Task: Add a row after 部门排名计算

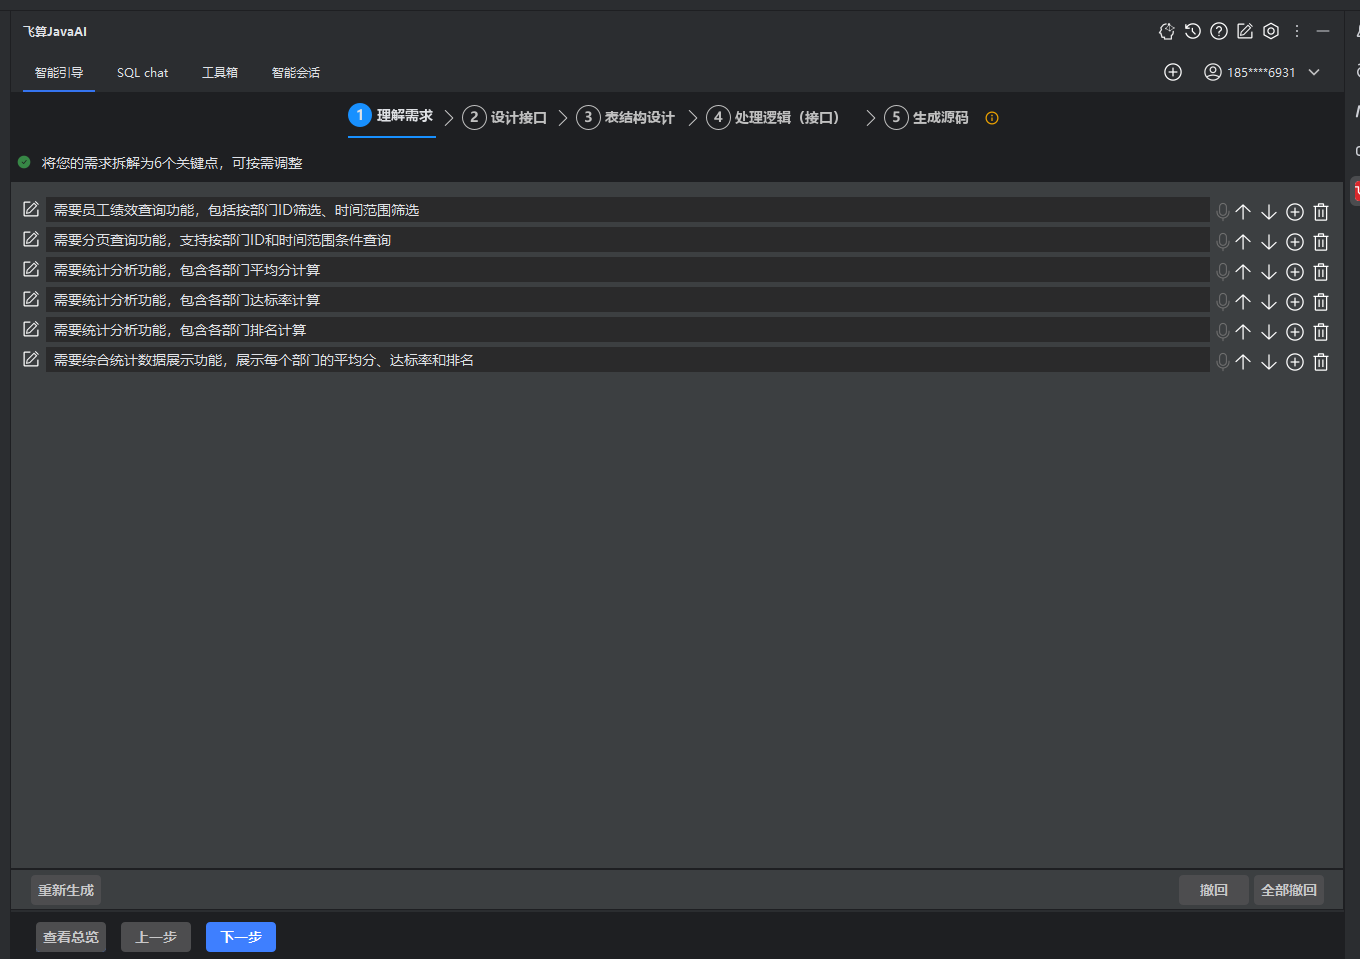Action: [1295, 332]
